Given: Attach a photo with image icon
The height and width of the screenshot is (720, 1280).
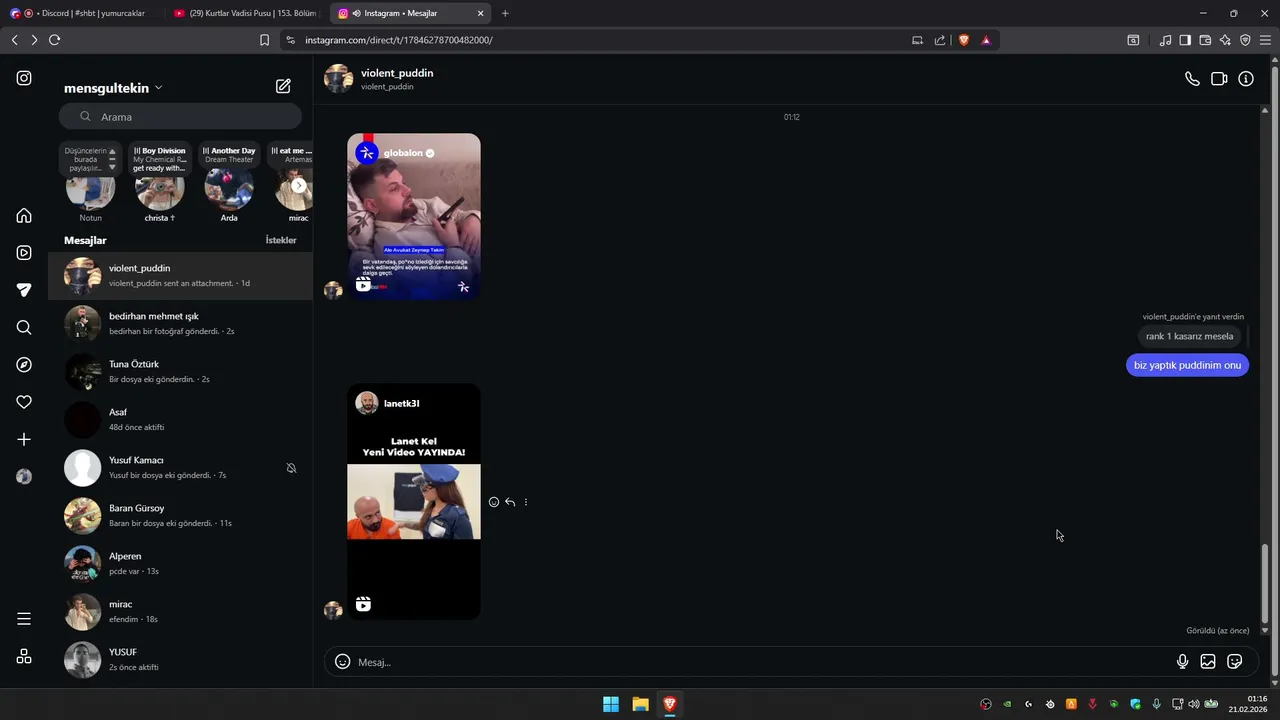Looking at the screenshot, I should click(1208, 662).
